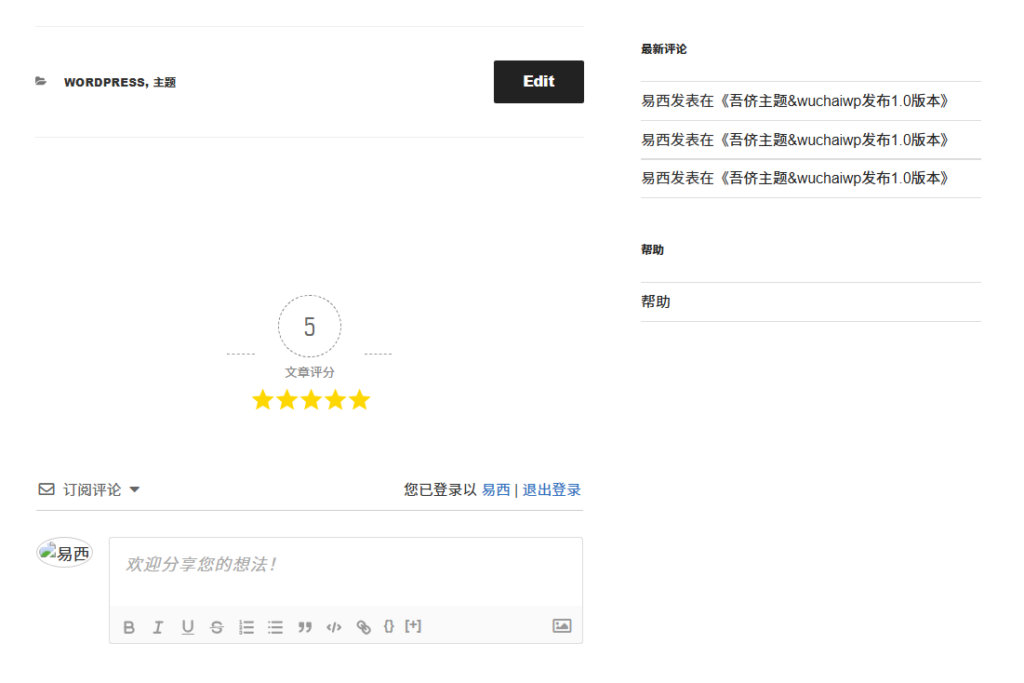Insert a blockquote in comment
The height and width of the screenshot is (683, 1024).
[305, 627]
